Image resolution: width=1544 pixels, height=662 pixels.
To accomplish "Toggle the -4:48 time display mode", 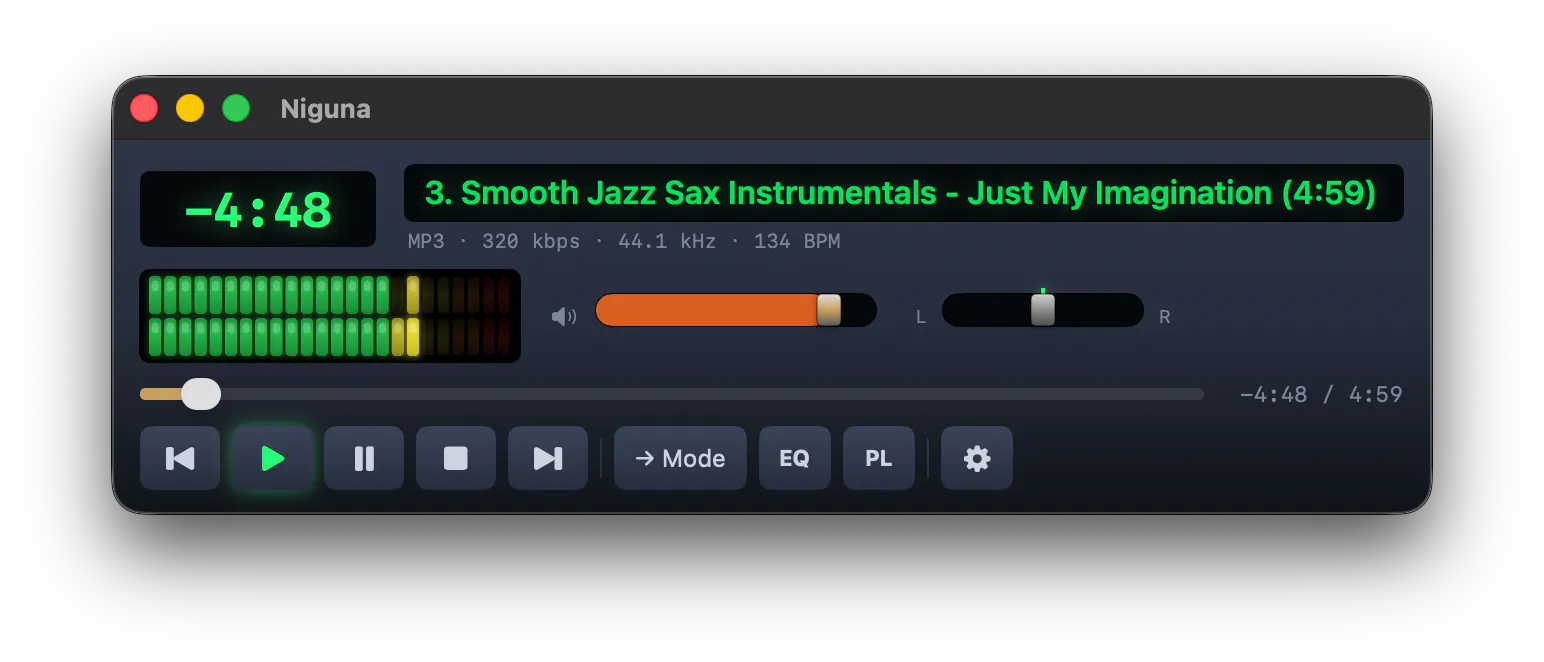I will point(258,209).
